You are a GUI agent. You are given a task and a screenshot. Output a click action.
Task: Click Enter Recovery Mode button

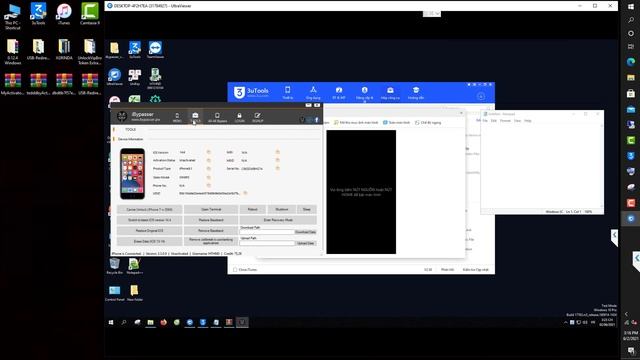278,220
